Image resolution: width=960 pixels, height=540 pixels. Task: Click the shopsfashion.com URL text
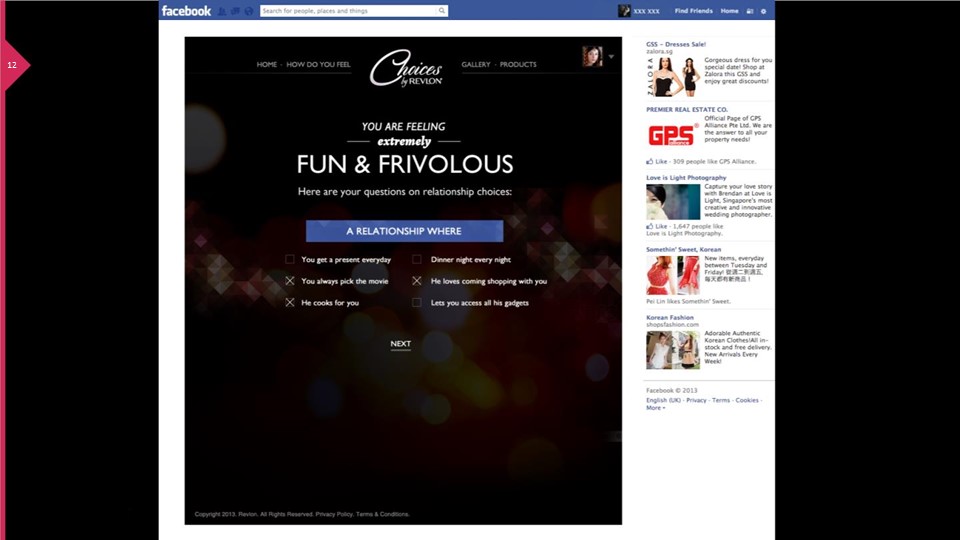point(672,324)
